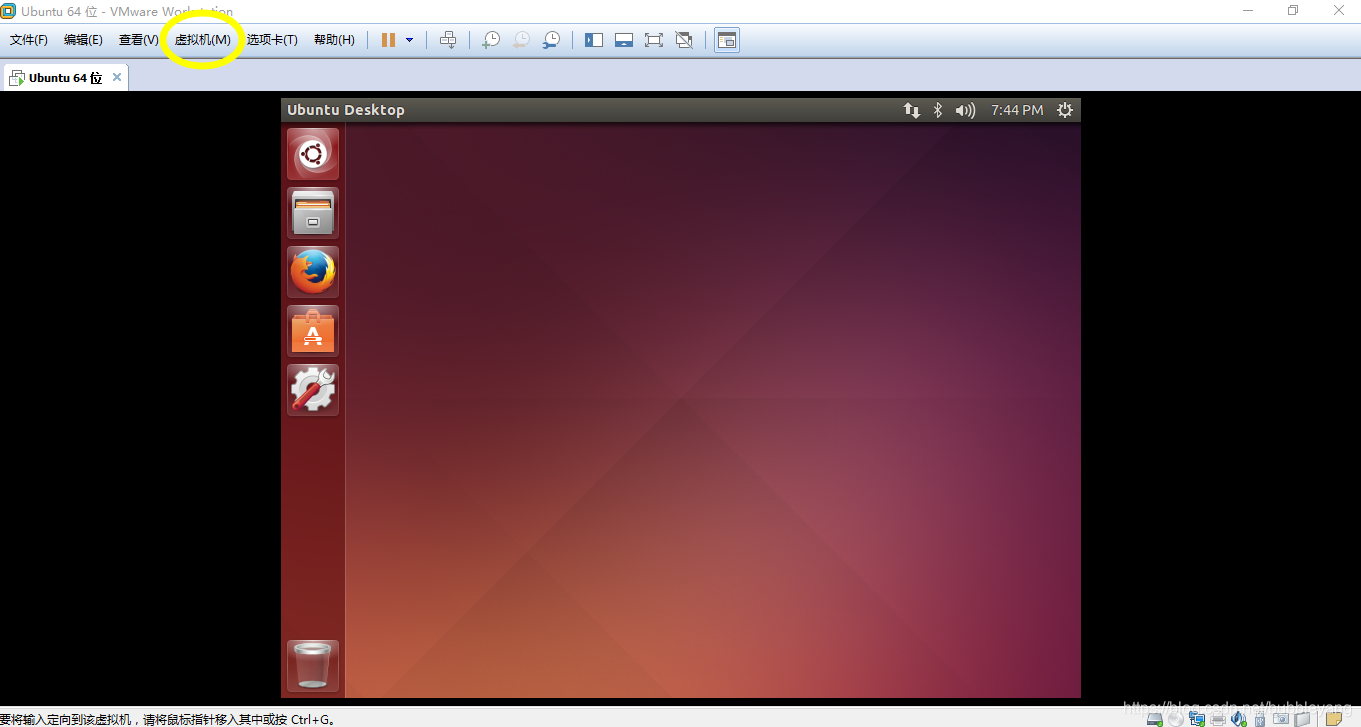The width and height of the screenshot is (1361, 727).
Task: Open the 选项卡(T) menu
Action: pos(272,40)
